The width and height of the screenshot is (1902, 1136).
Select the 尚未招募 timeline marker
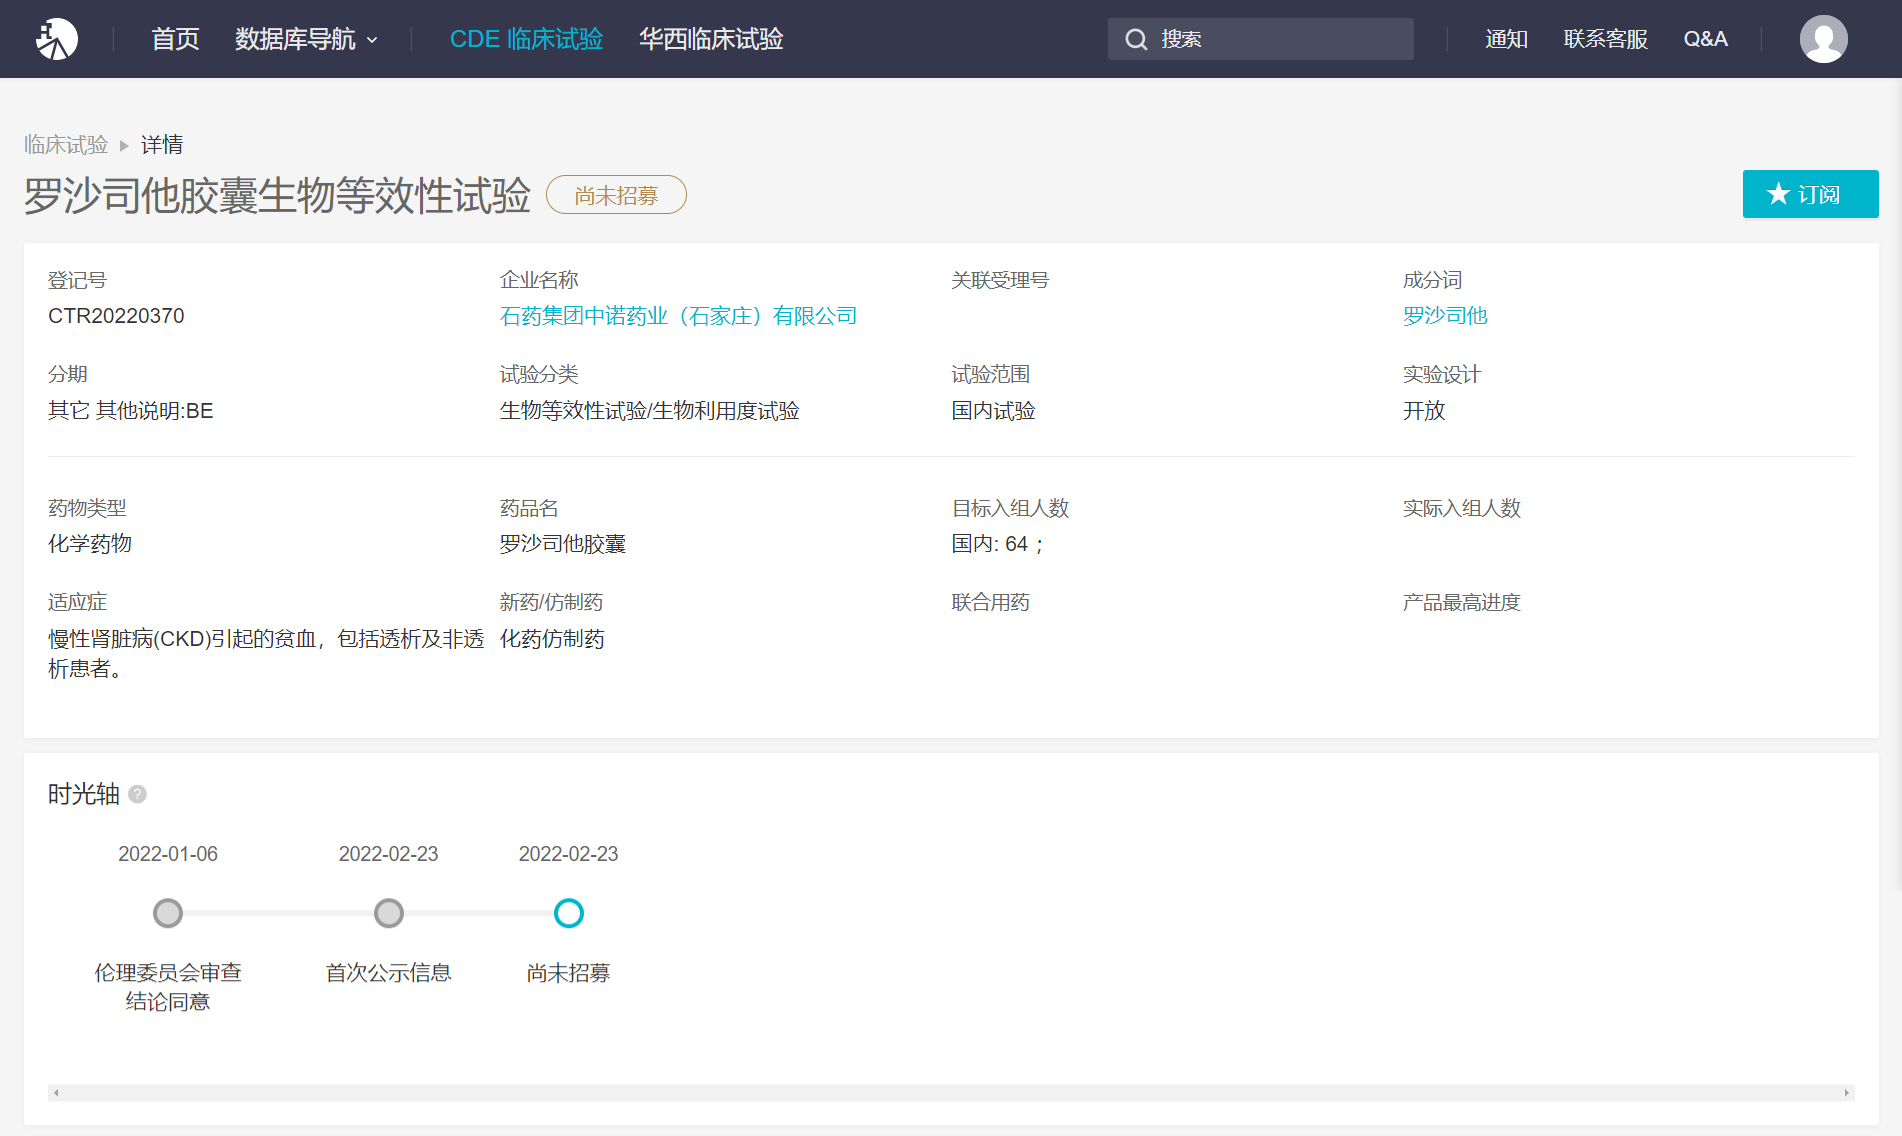click(x=569, y=913)
